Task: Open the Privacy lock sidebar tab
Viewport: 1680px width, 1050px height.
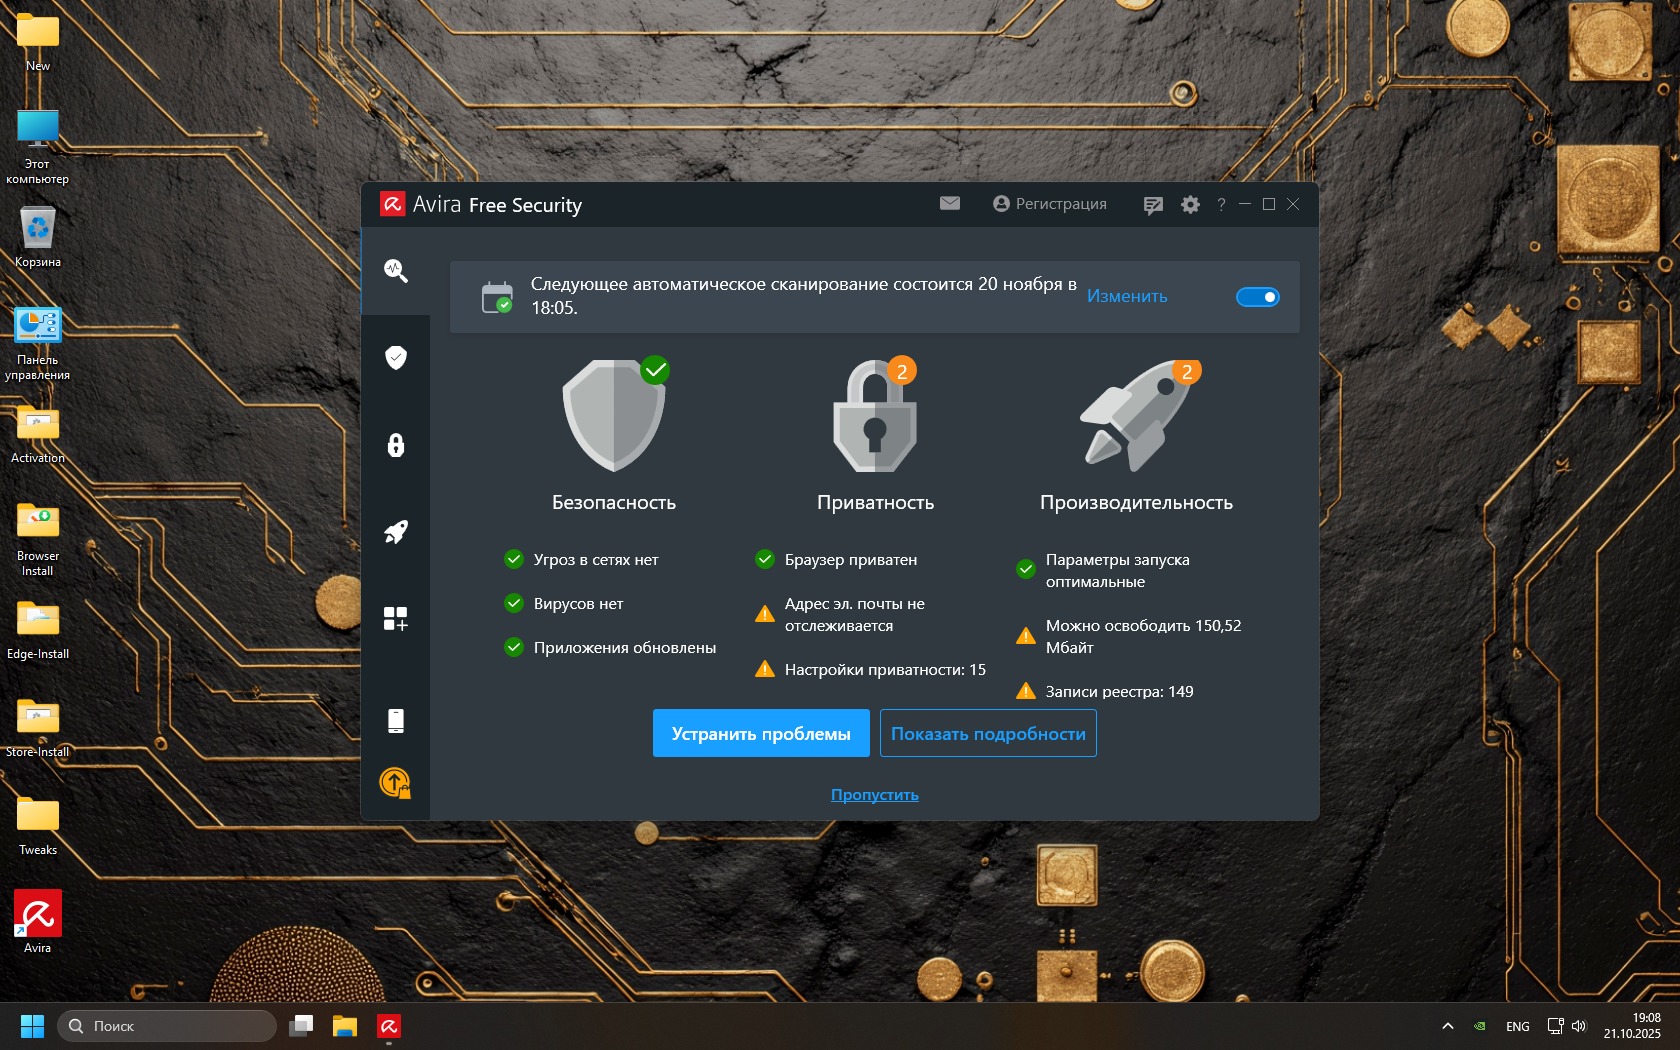Action: (x=396, y=445)
